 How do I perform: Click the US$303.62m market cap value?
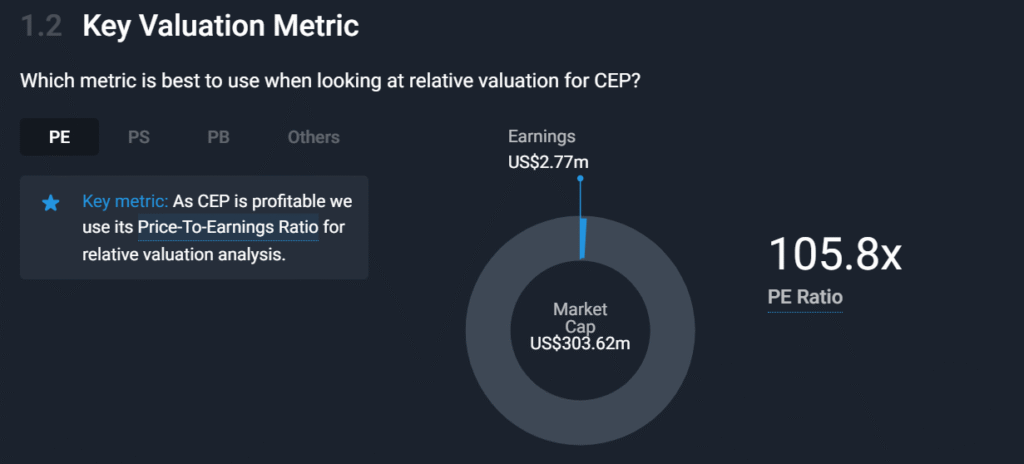[x=581, y=343]
